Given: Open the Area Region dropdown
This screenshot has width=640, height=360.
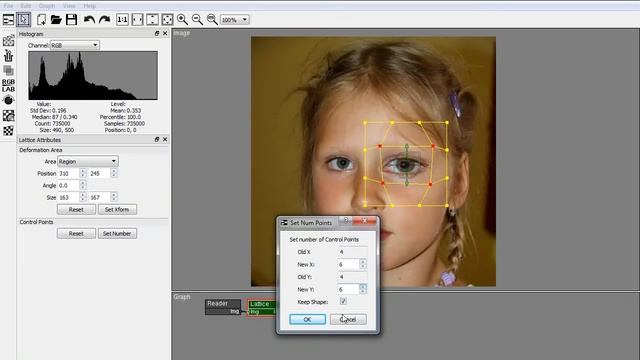Looking at the screenshot, I should point(88,161).
